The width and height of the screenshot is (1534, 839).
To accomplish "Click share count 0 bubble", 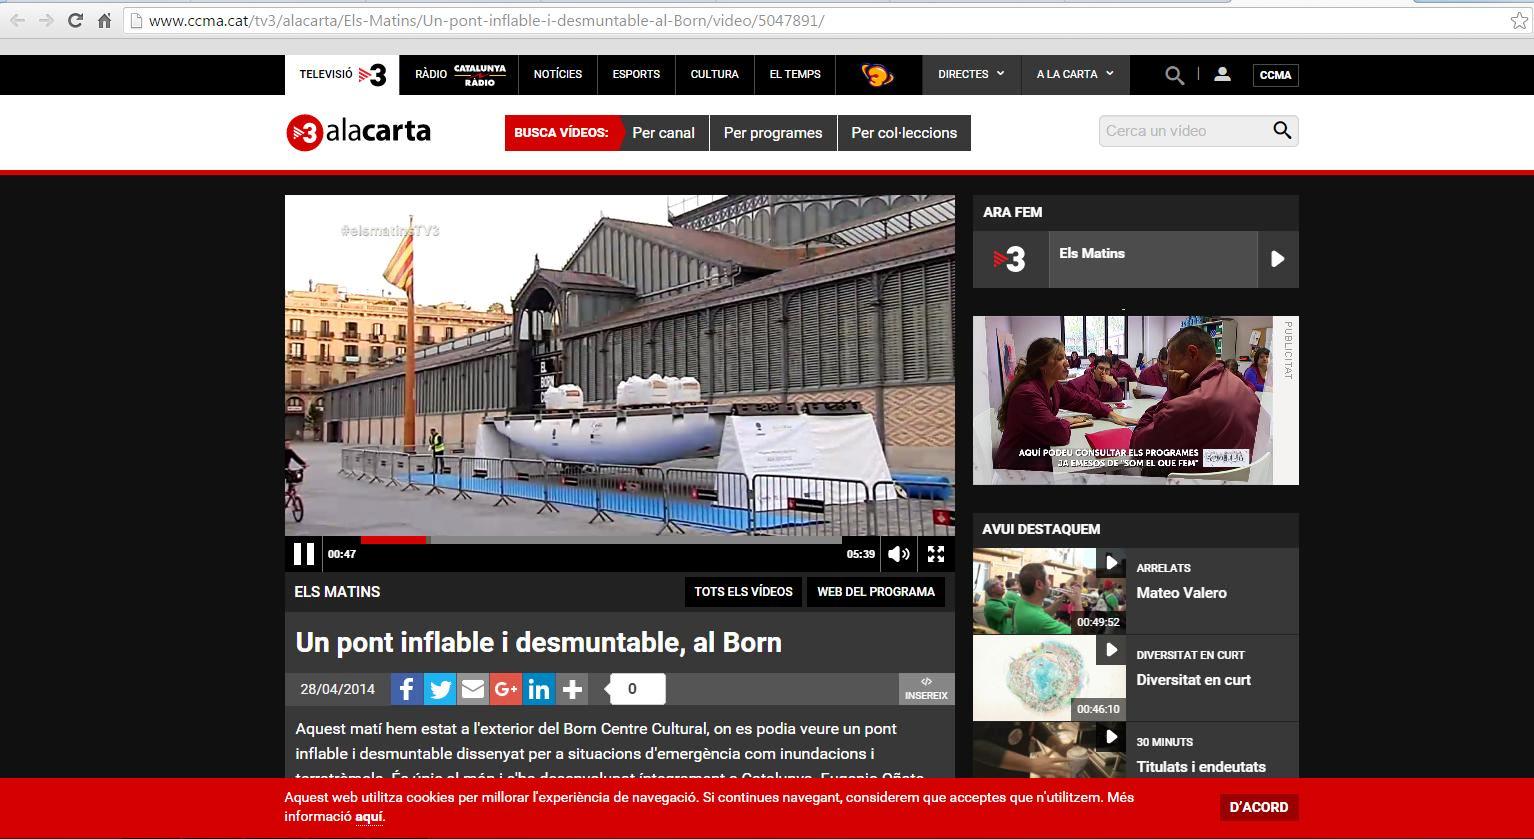I will tap(635, 689).
